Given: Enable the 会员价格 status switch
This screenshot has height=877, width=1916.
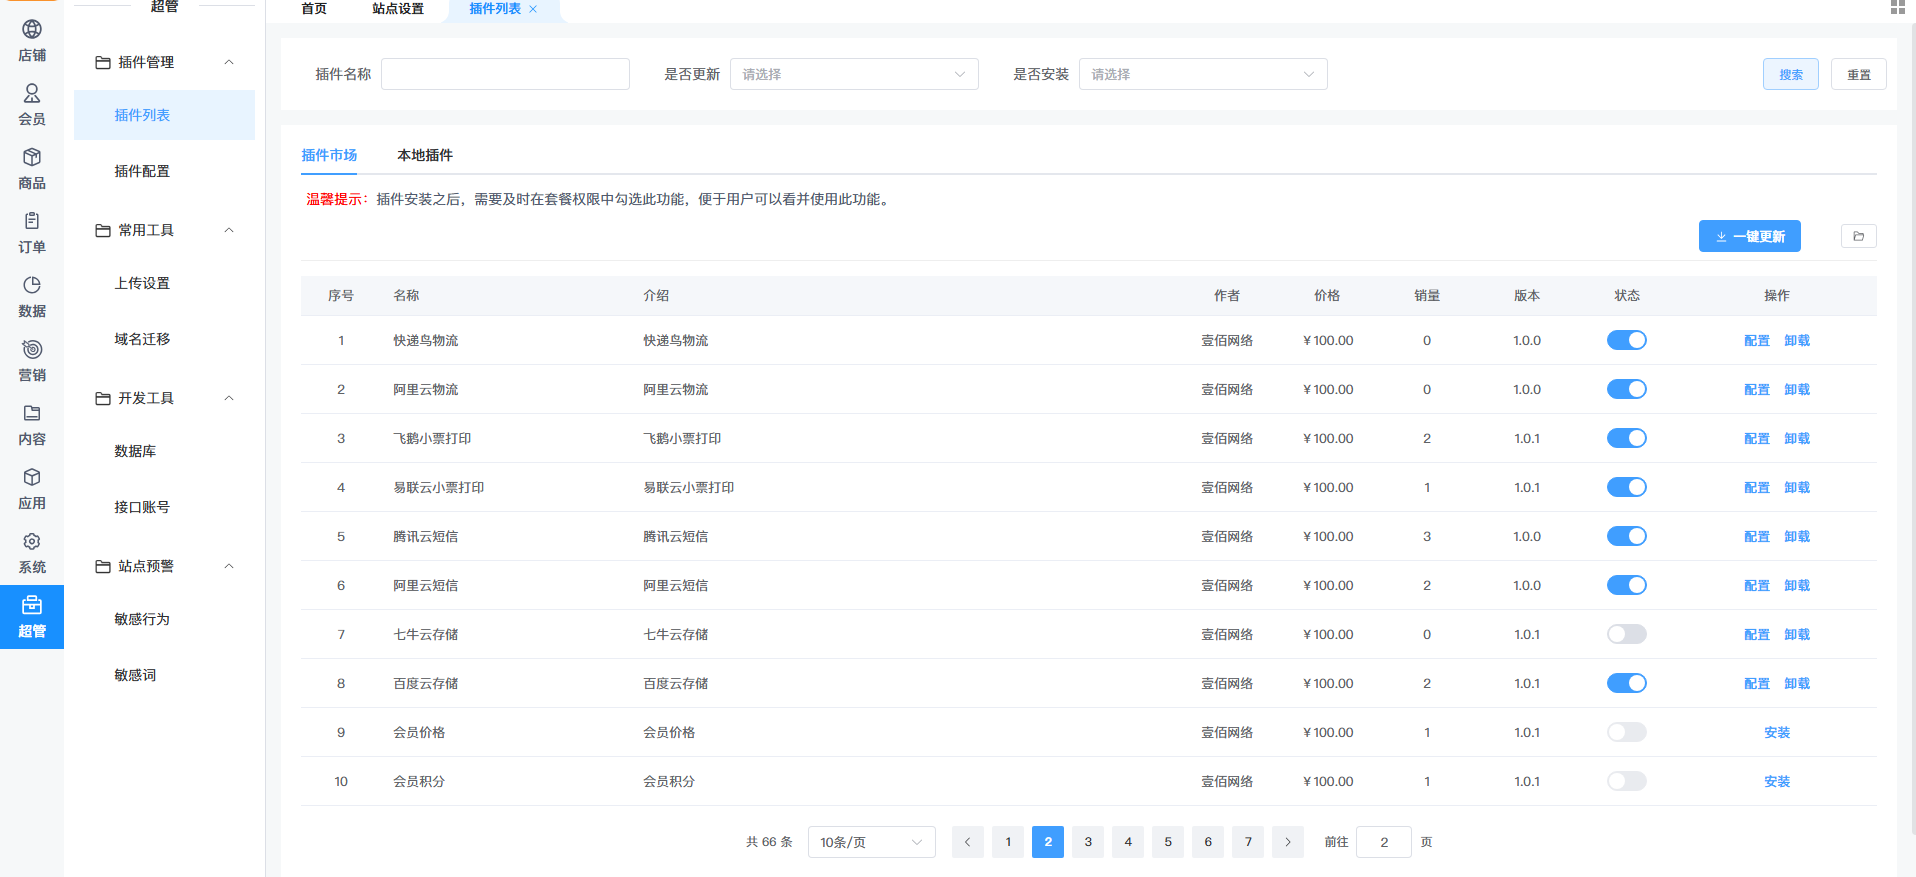Looking at the screenshot, I should coord(1626,732).
